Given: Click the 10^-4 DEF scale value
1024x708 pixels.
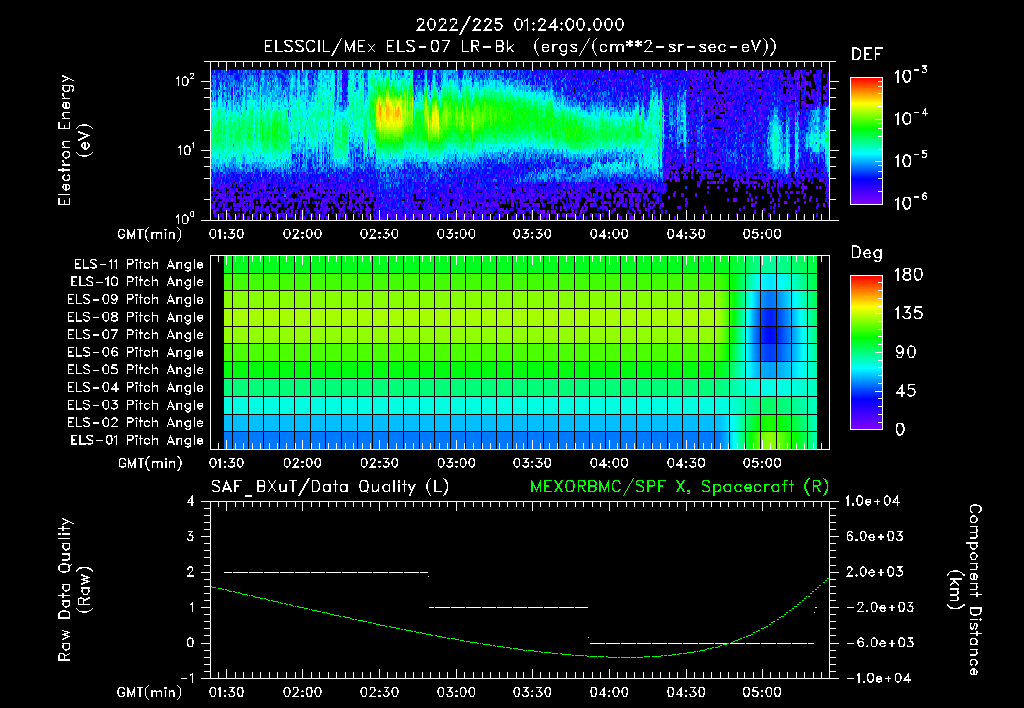Looking at the screenshot, I should pos(910,118).
